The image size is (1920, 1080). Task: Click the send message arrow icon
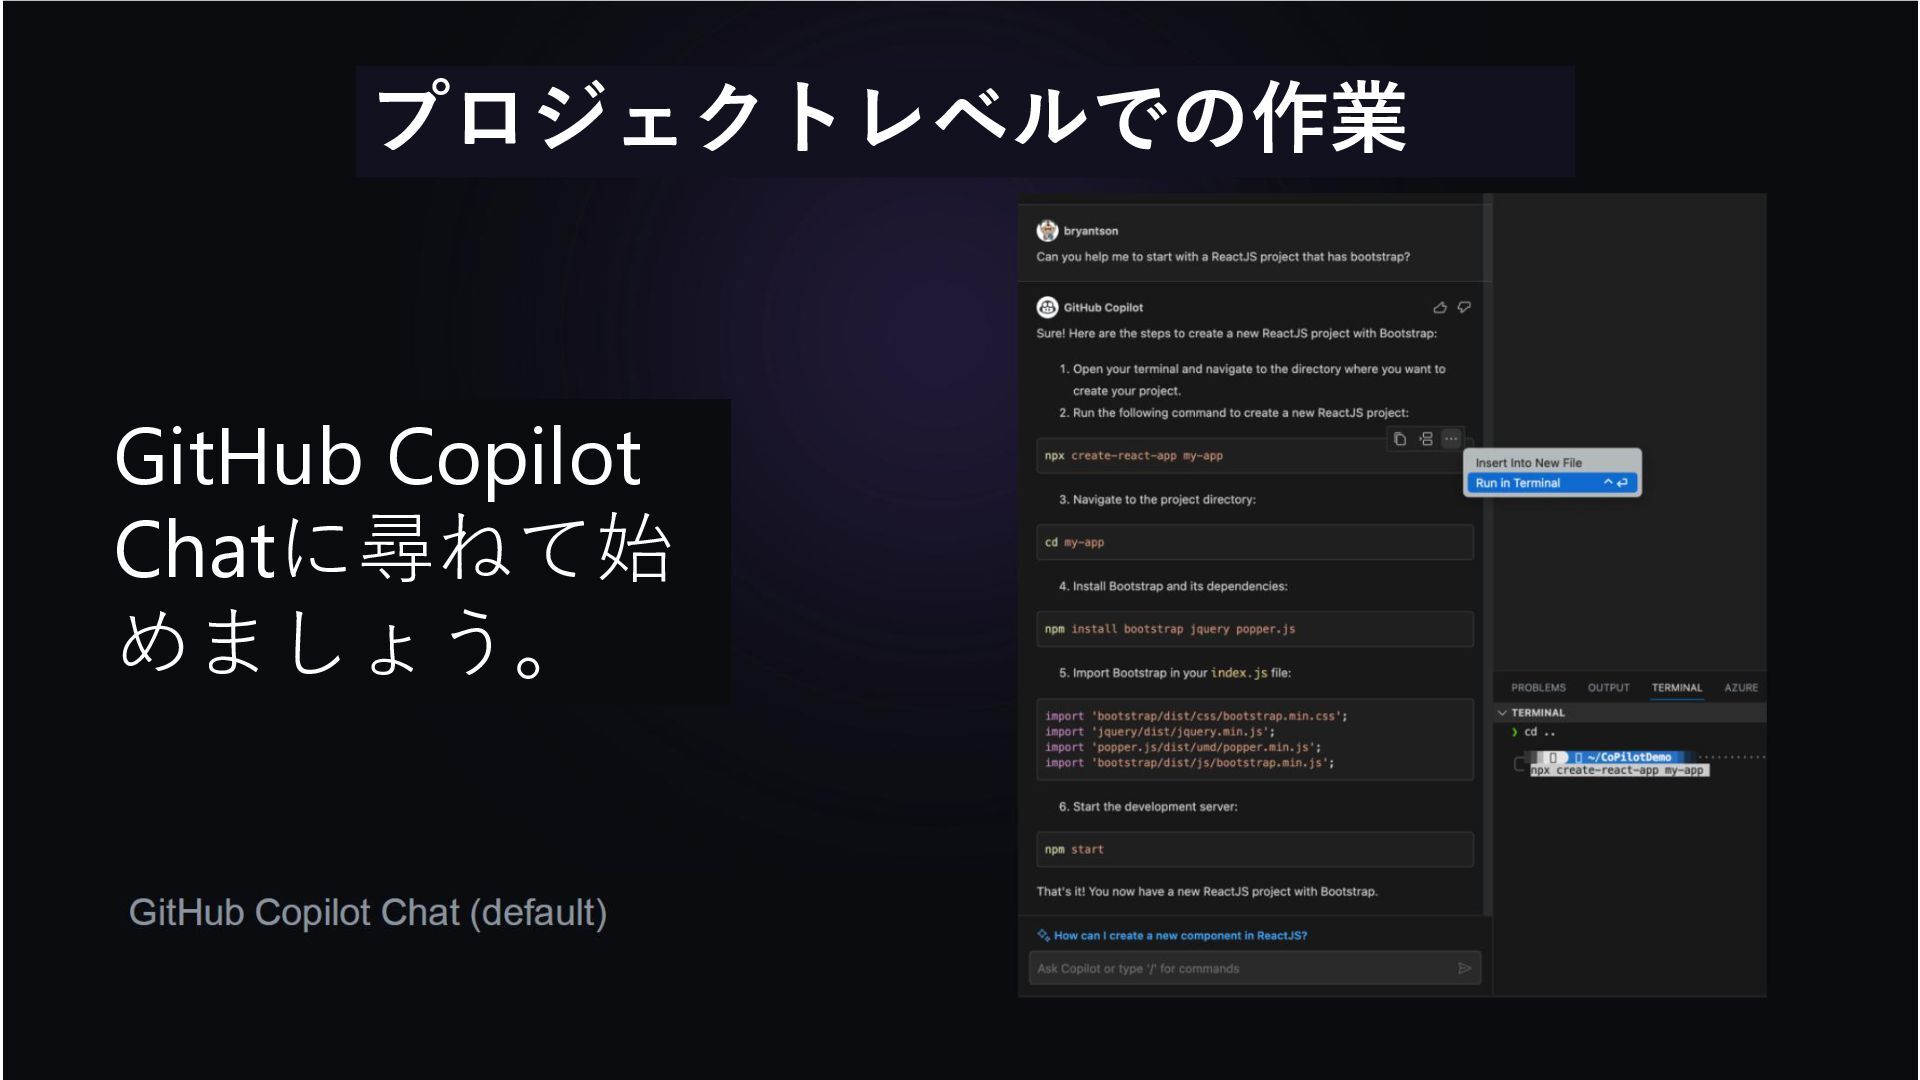1464,968
